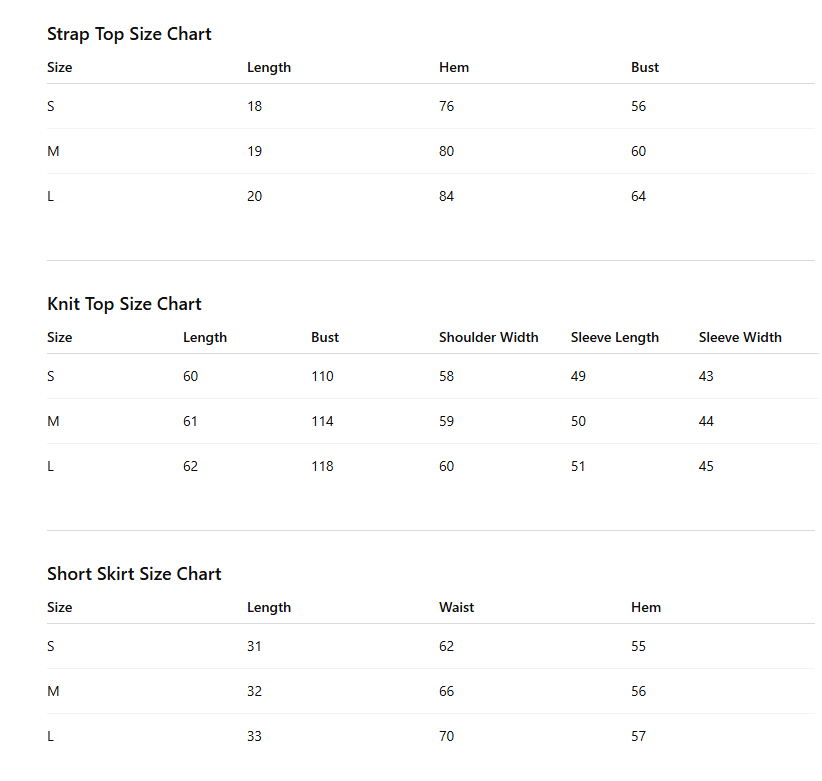Select the Sleeve Width column header
The height and width of the screenshot is (781, 822).
(740, 338)
